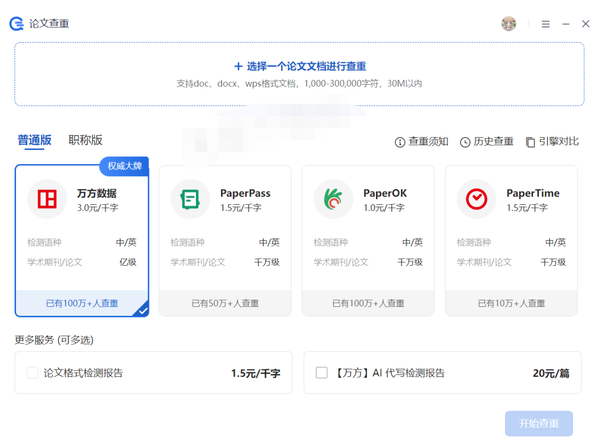Click 已有10万+人查重 under PaperTime
Viewport: 591px width, 441px height.
[511, 303]
